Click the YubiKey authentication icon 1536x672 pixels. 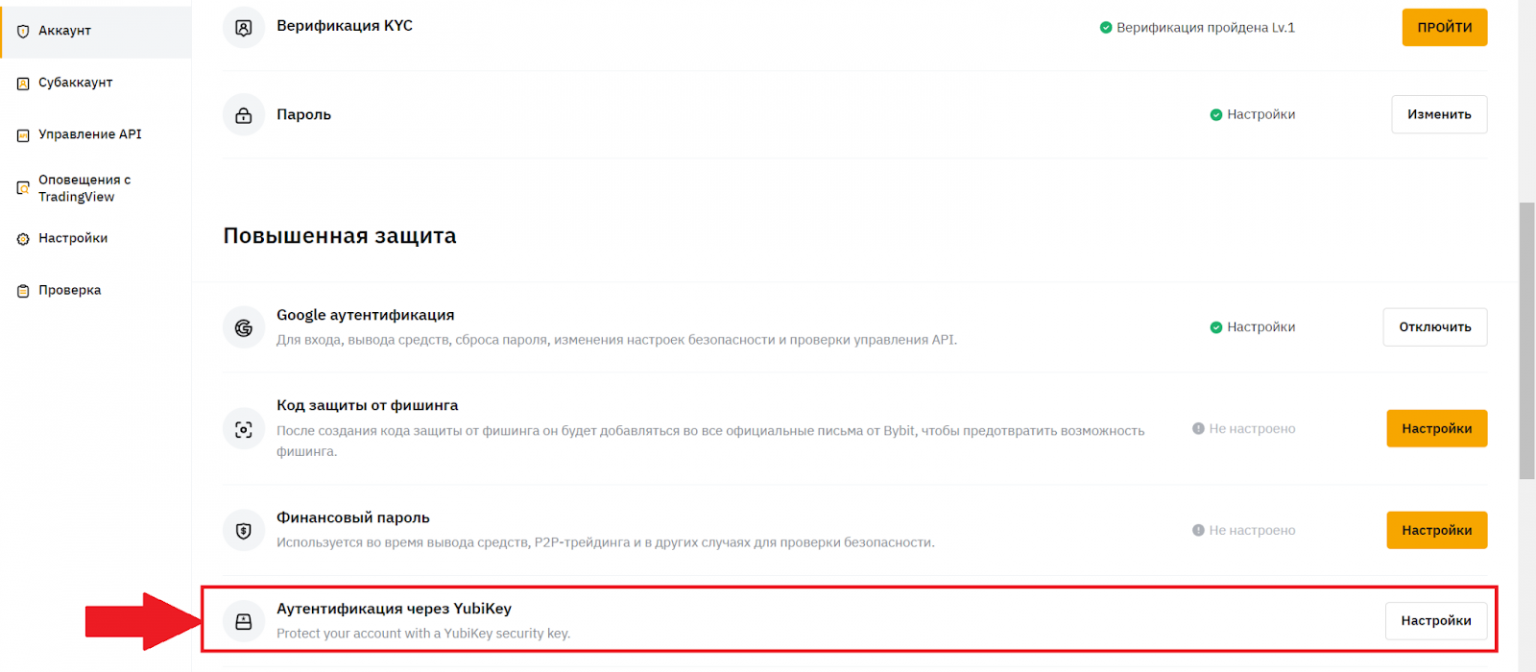(x=243, y=621)
